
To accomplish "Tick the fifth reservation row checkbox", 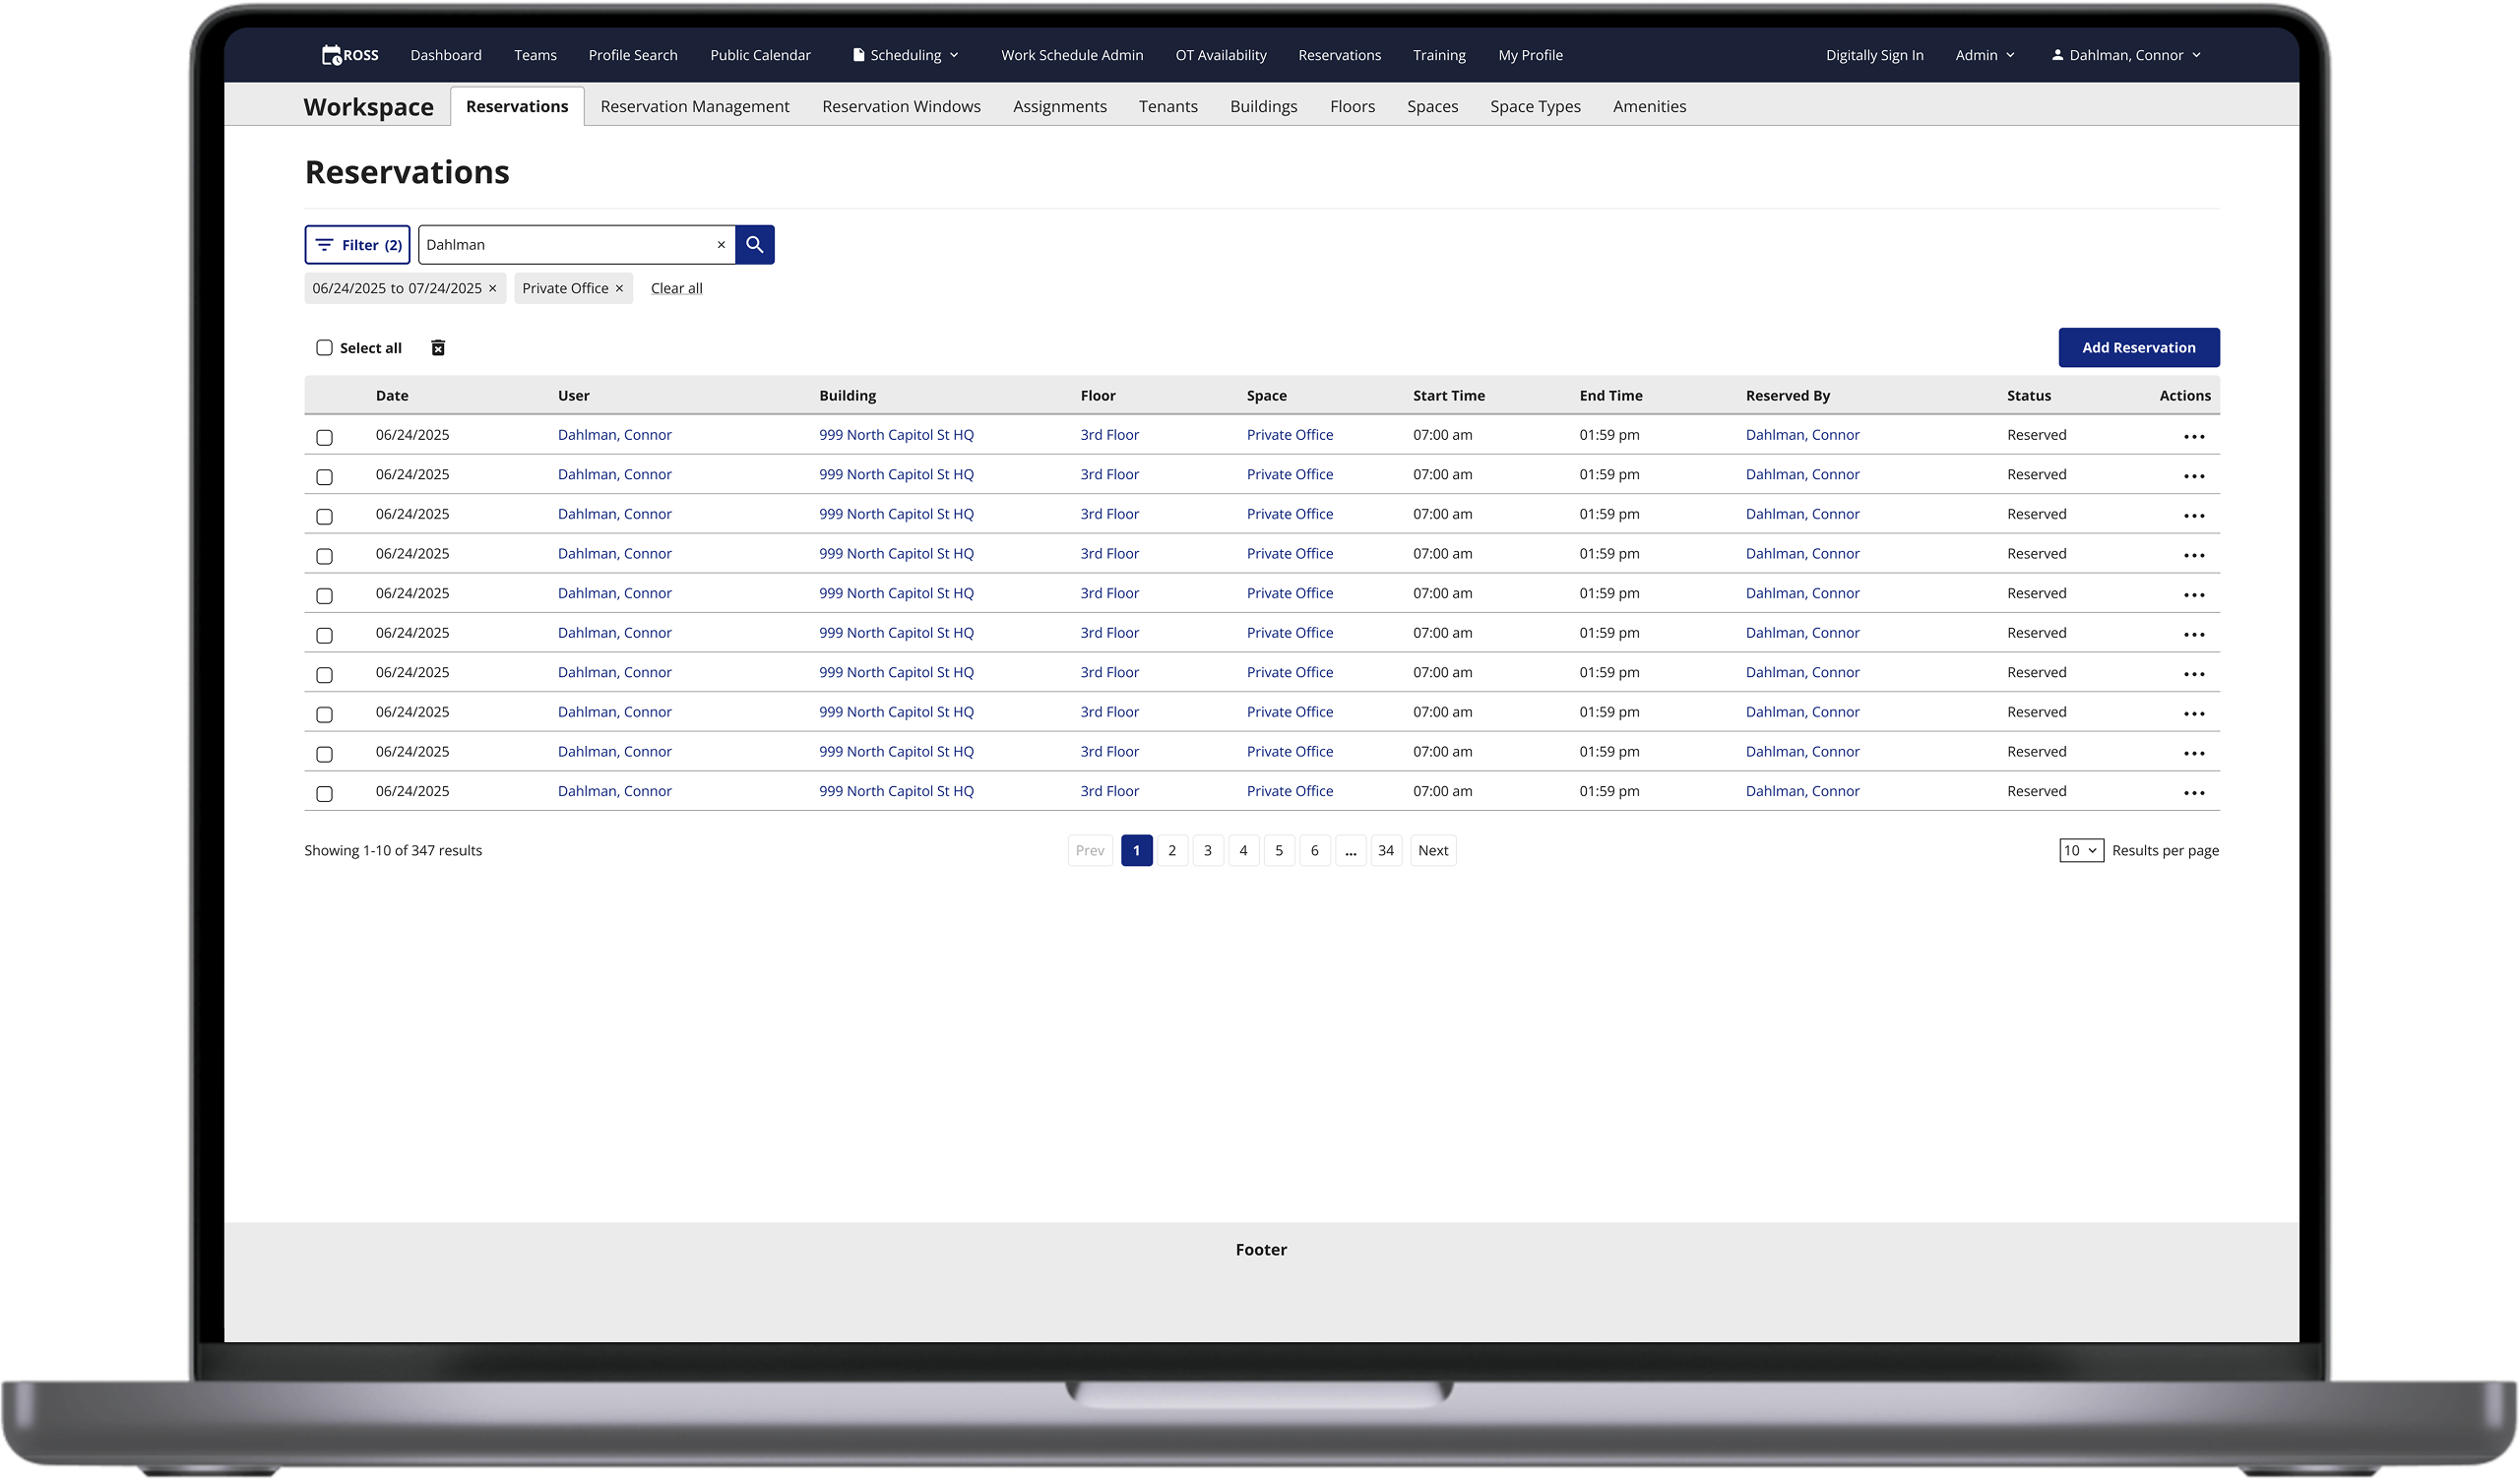I will click(x=324, y=596).
